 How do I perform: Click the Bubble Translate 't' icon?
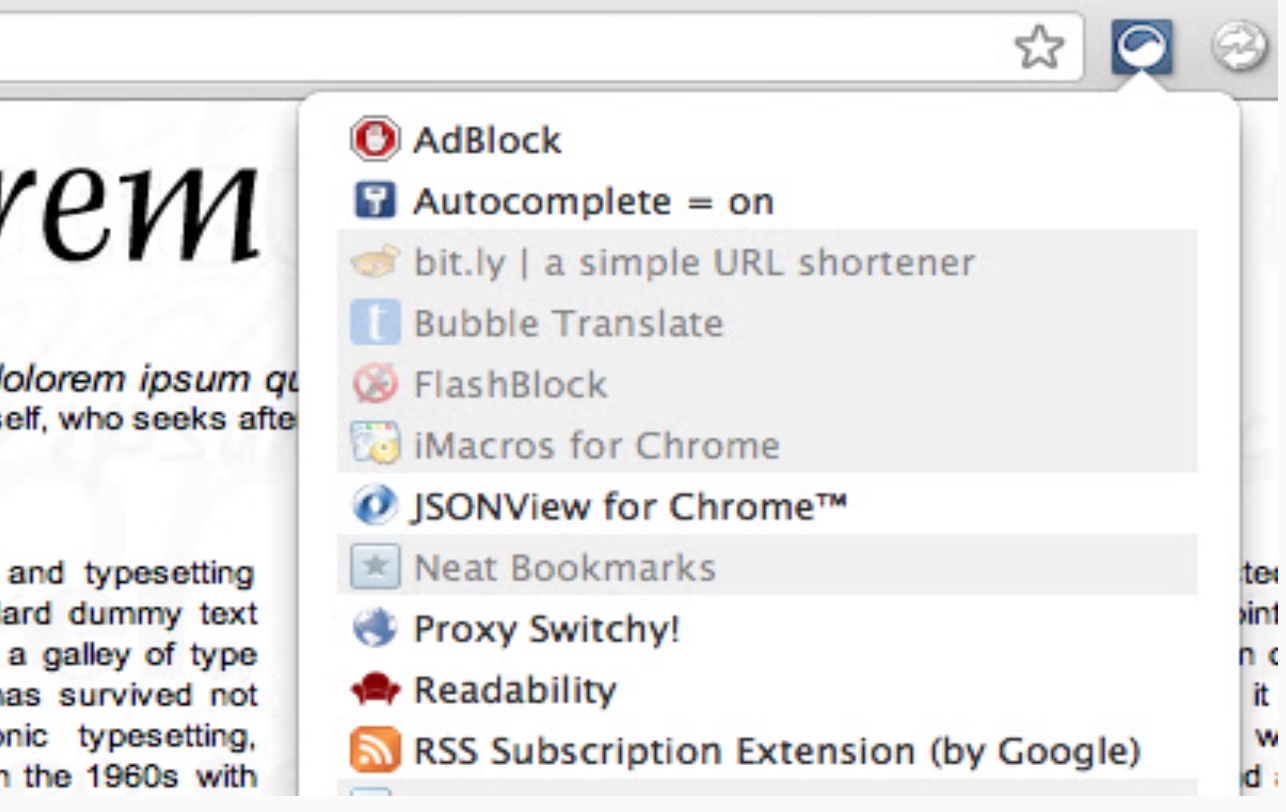click(375, 323)
